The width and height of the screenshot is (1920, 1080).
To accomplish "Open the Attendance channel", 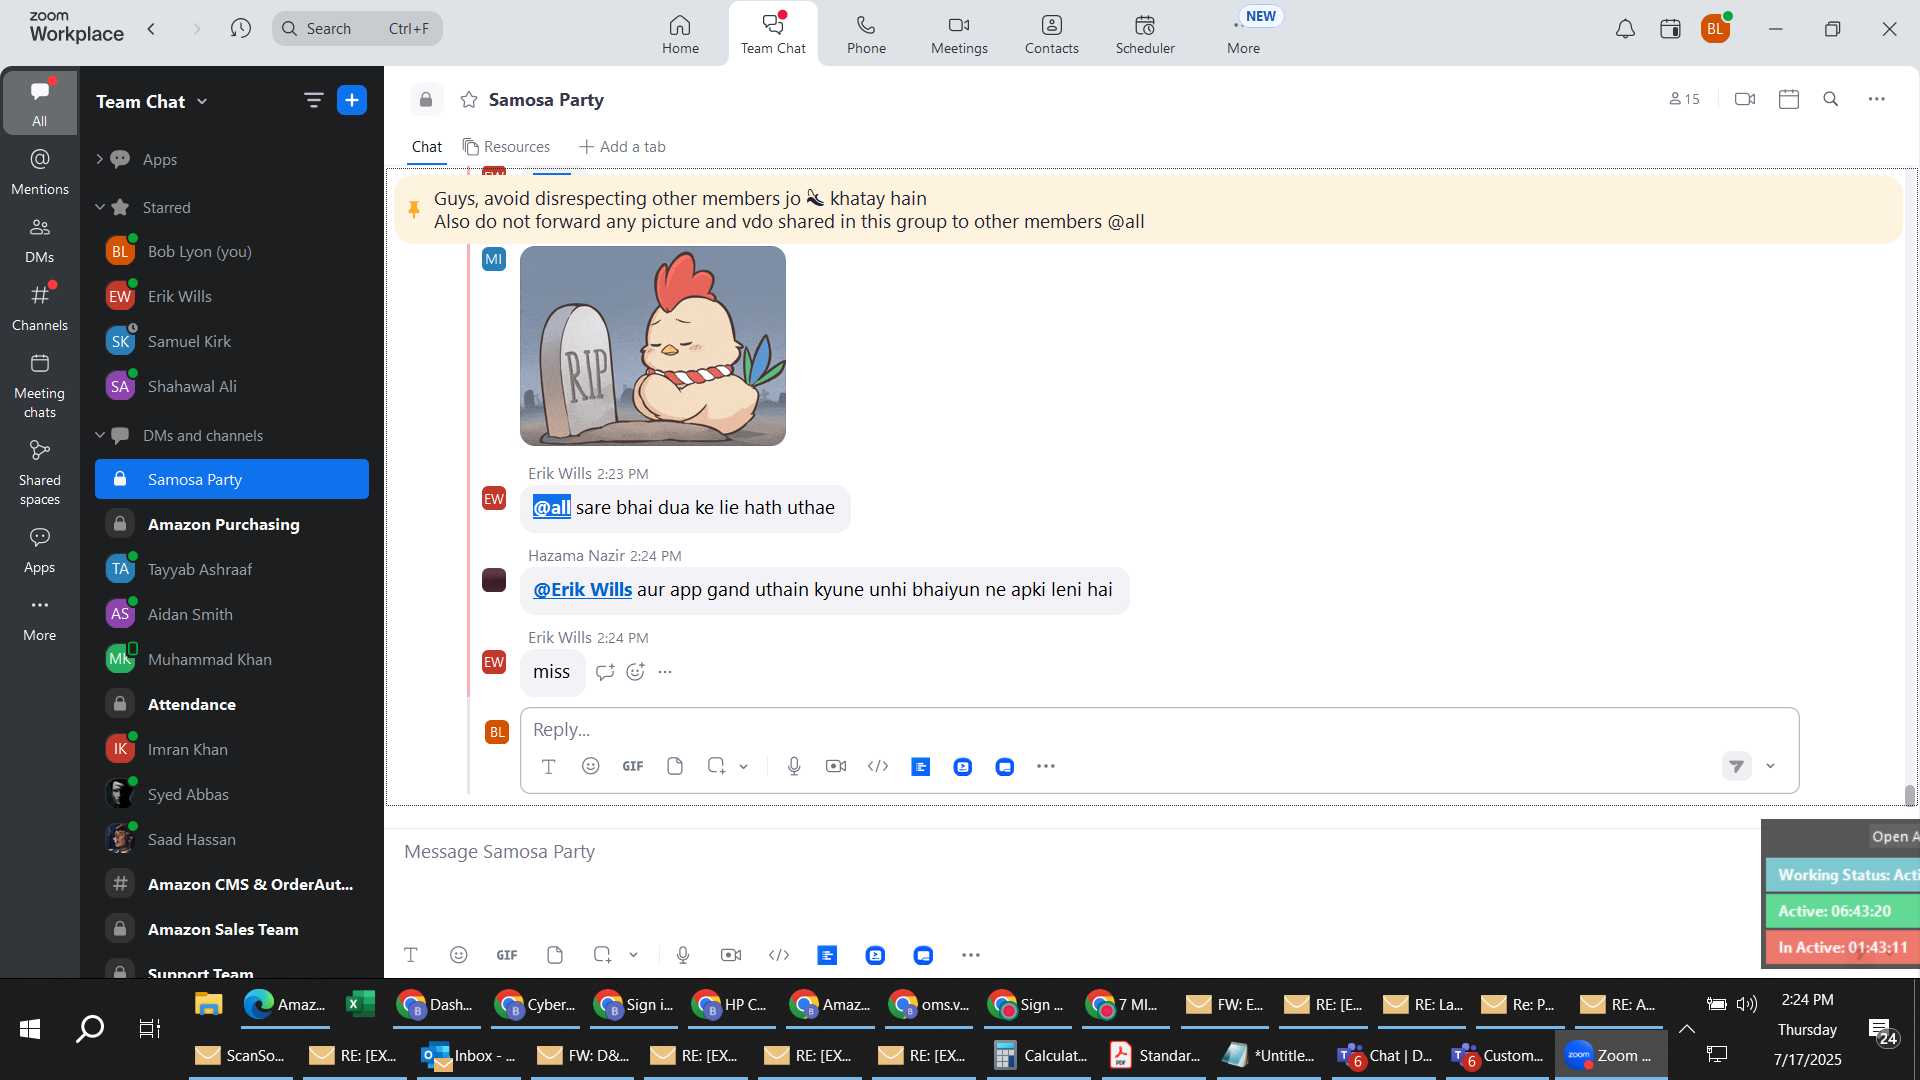I will click(x=232, y=705).
